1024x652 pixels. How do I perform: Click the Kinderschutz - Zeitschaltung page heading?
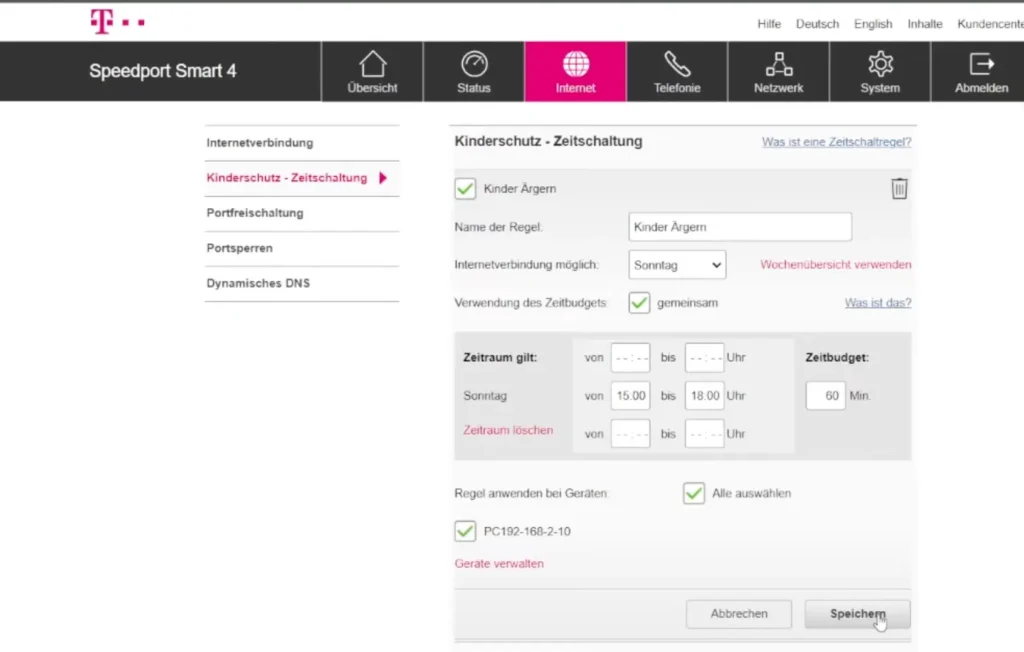(549, 141)
